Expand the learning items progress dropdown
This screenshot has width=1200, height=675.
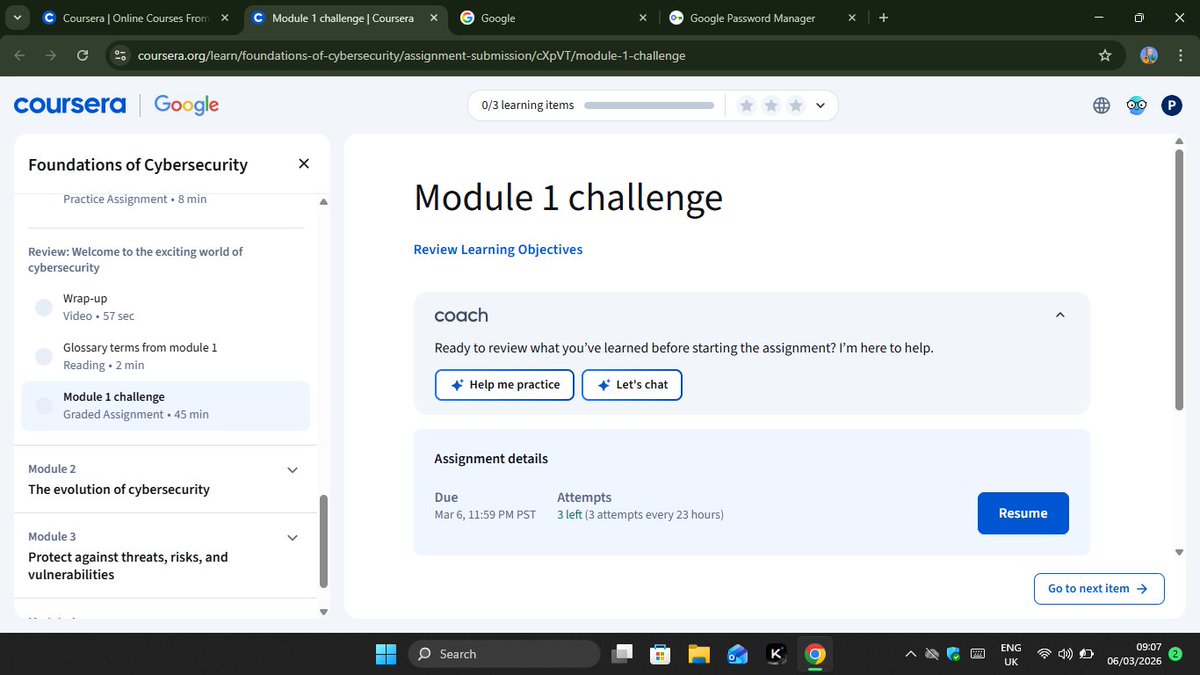pos(821,105)
